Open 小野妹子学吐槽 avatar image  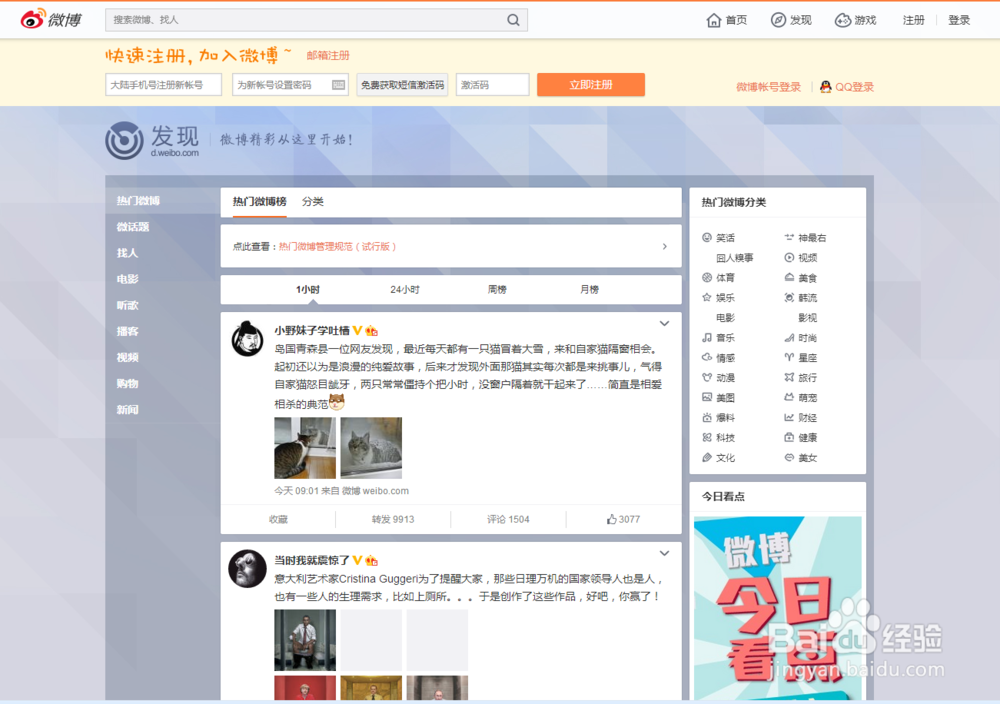coord(247,339)
